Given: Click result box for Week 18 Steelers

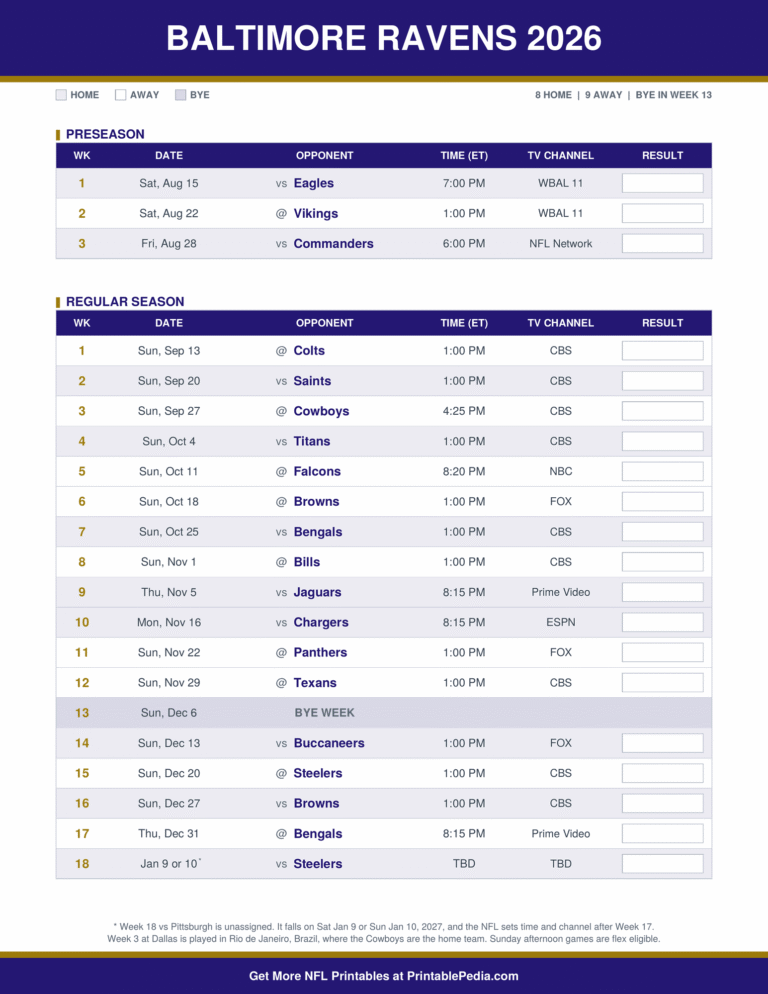Looking at the screenshot, I should coord(662,863).
